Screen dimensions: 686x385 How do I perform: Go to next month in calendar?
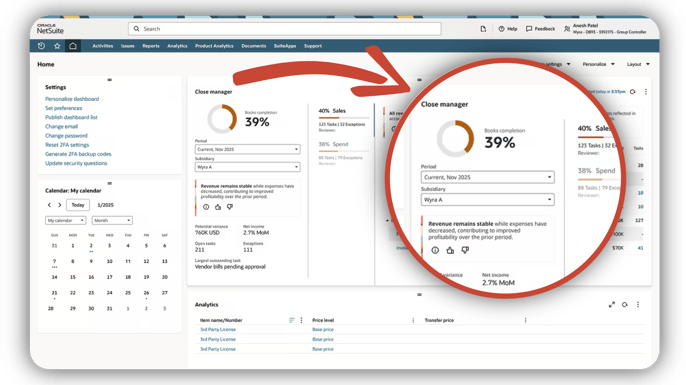(x=60, y=205)
